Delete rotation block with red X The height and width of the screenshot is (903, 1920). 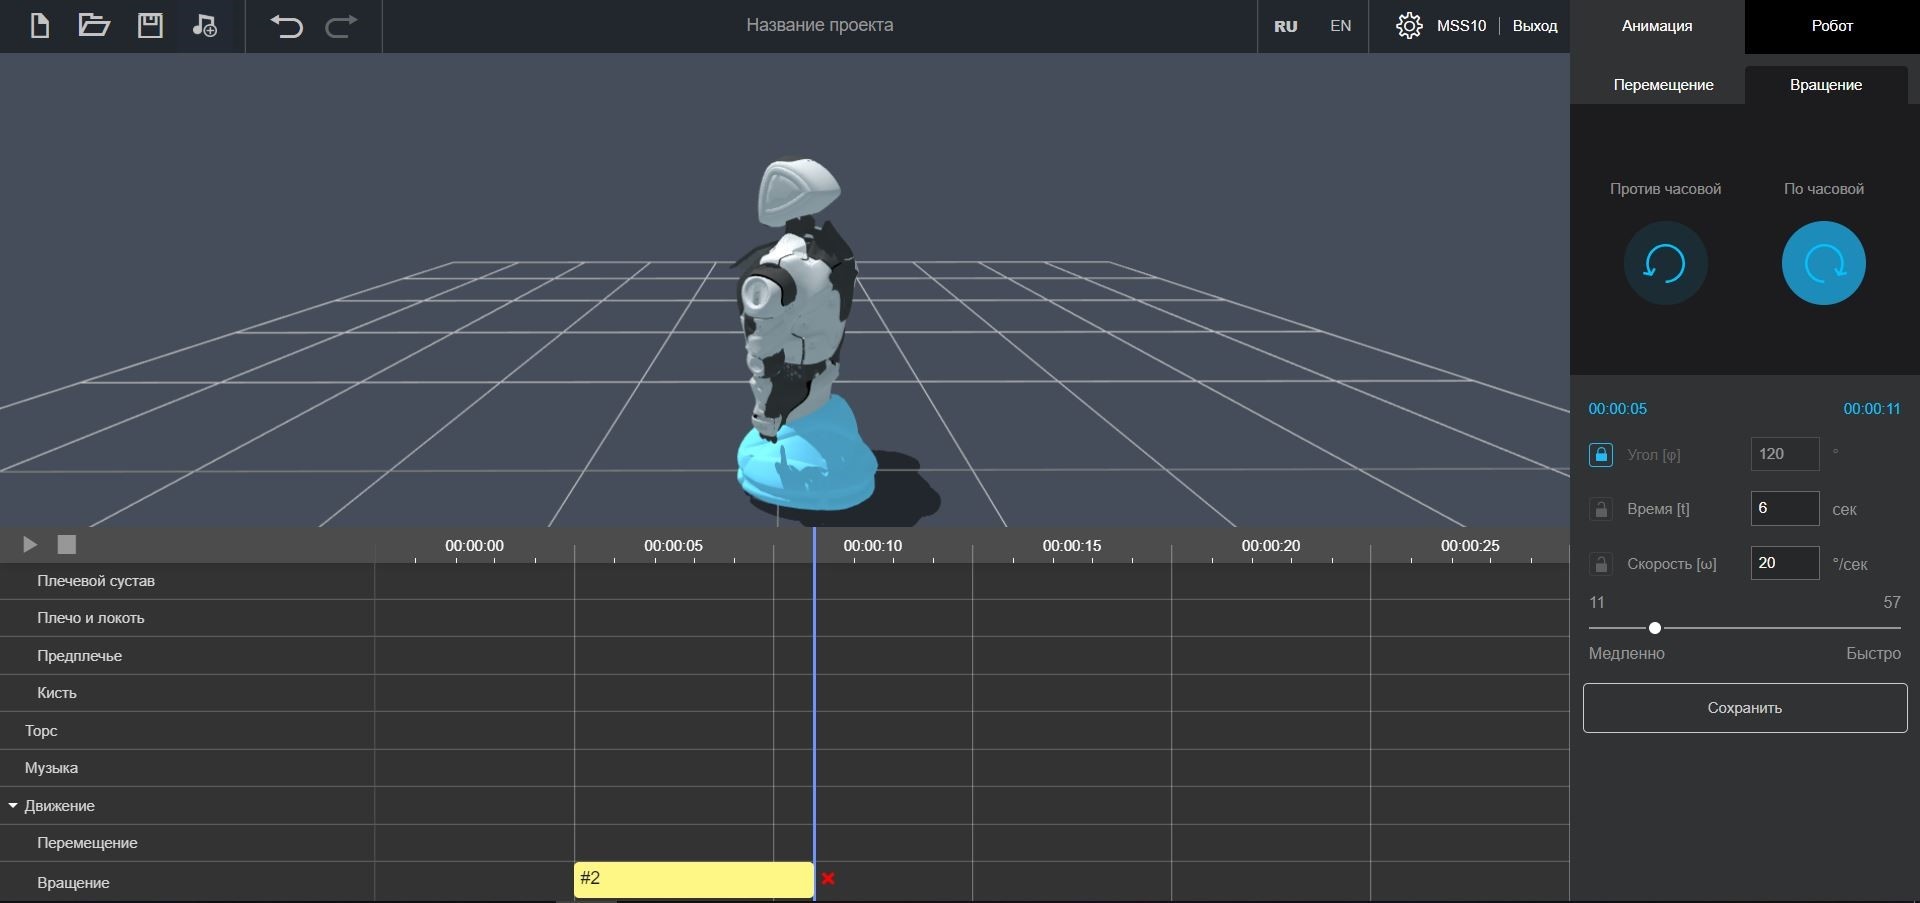click(x=828, y=879)
